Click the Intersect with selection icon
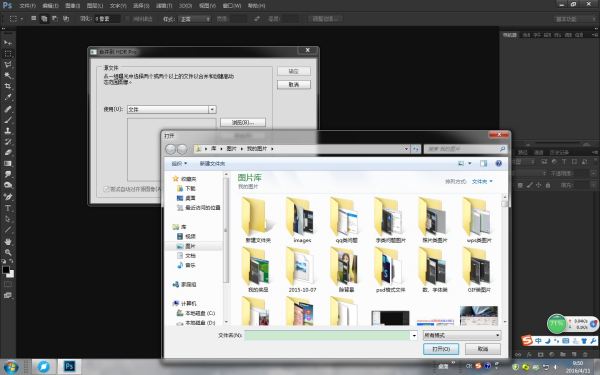Viewport: 600px width, 375px height. [66, 18]
